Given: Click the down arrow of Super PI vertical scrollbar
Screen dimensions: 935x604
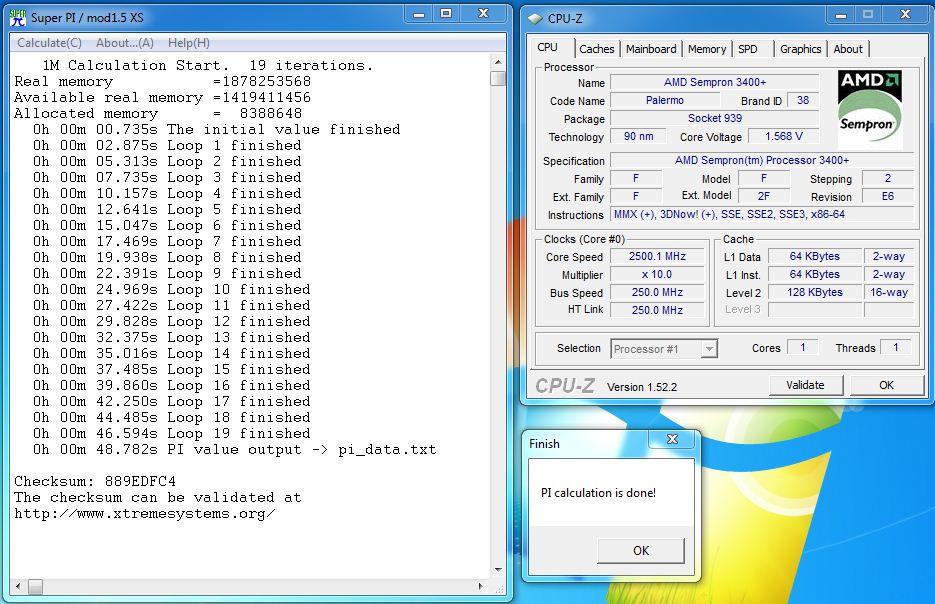Looking at the screenshot, I should [498, 570].
